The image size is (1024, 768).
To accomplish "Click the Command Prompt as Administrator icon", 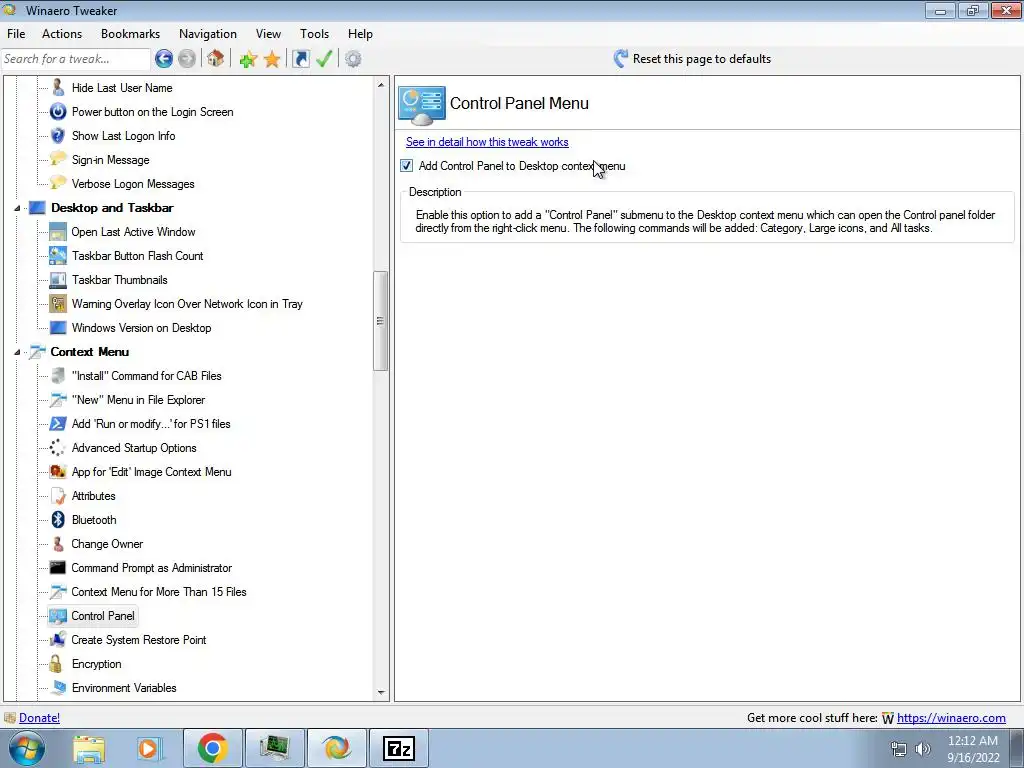I will point(58,568).
